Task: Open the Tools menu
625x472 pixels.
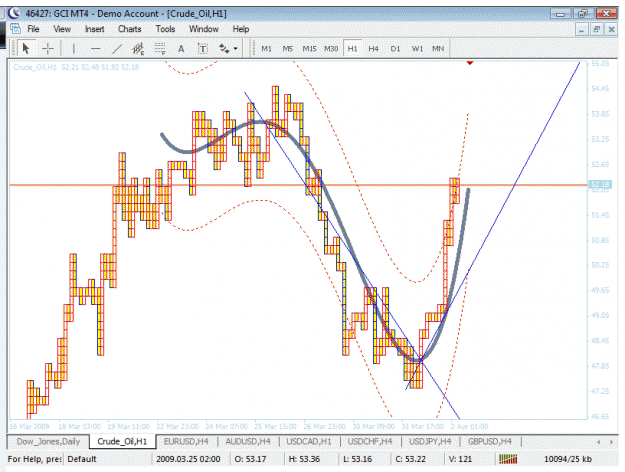Action: point(165,29)
